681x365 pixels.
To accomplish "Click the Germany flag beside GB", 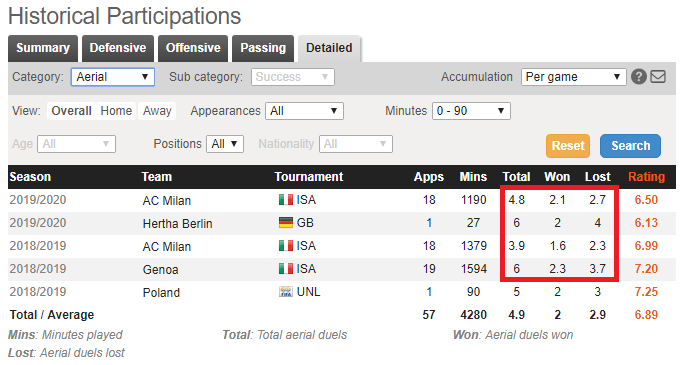I will coord(286,223).
